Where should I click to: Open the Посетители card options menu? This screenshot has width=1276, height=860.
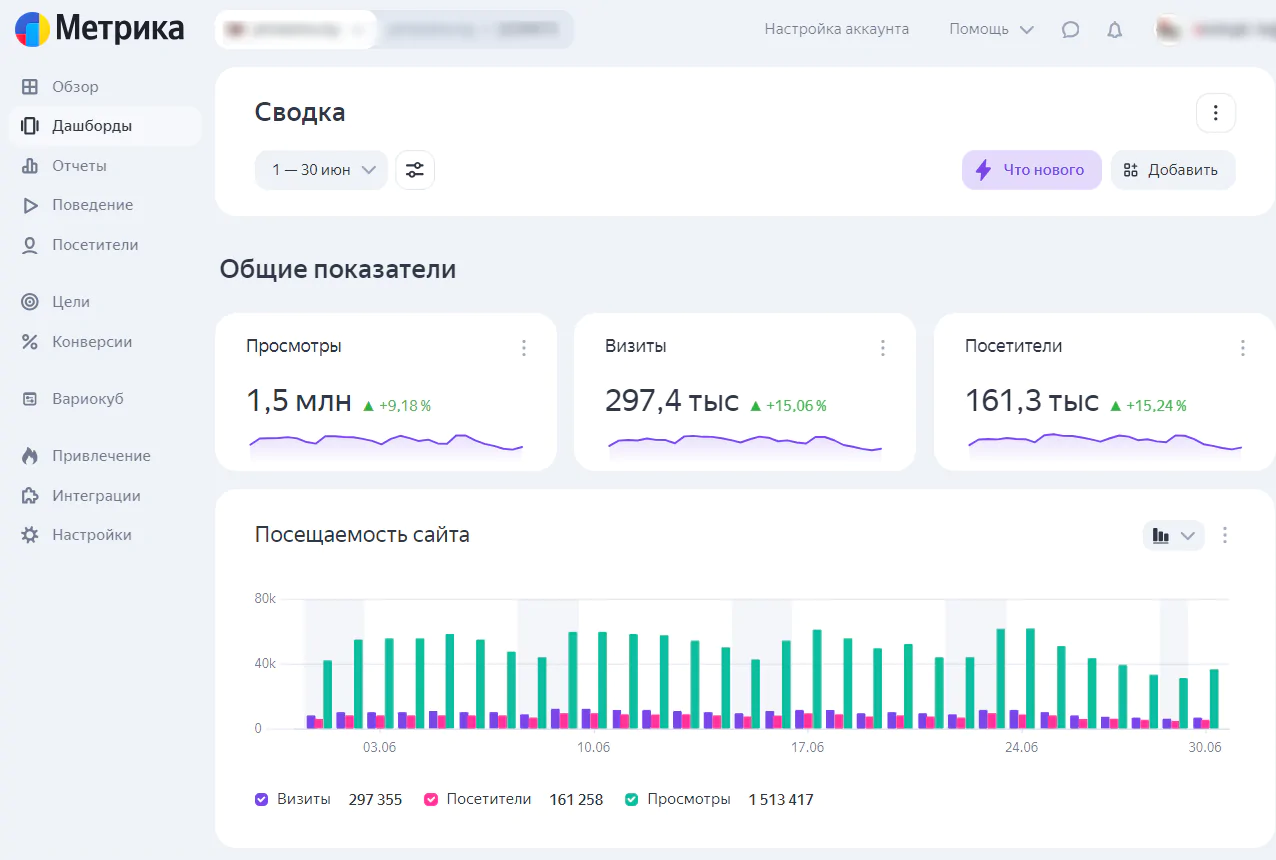point(1243,348)
